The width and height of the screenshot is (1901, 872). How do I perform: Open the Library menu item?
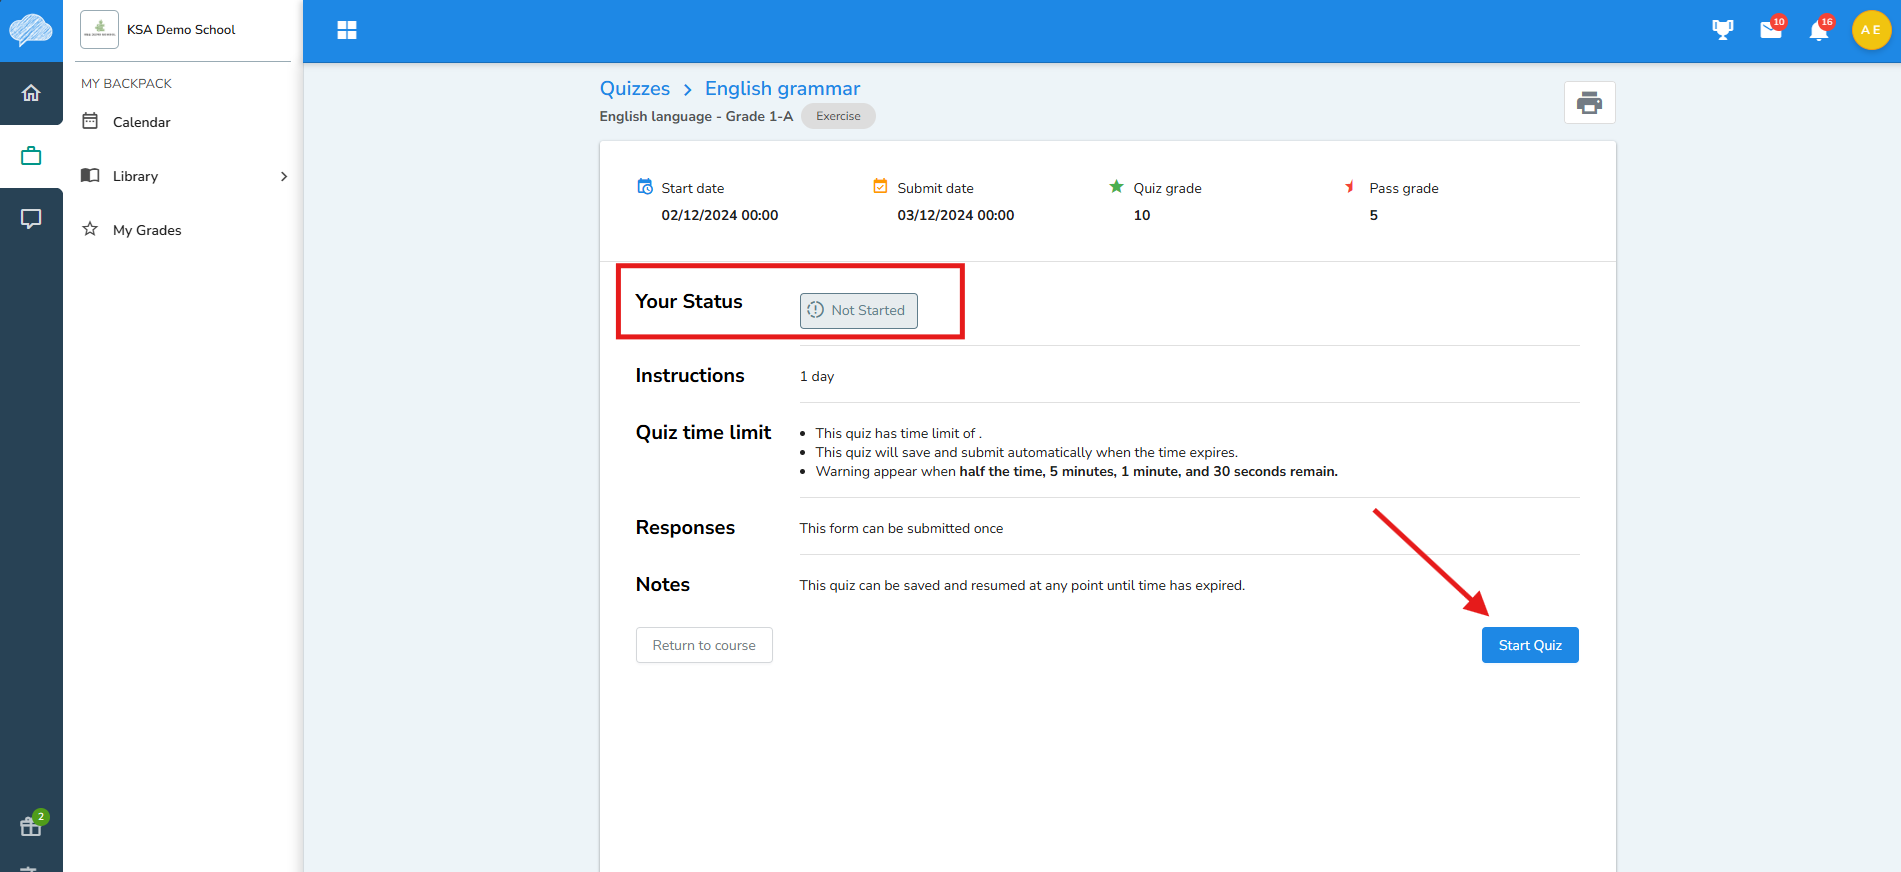[x=181, y=176]
